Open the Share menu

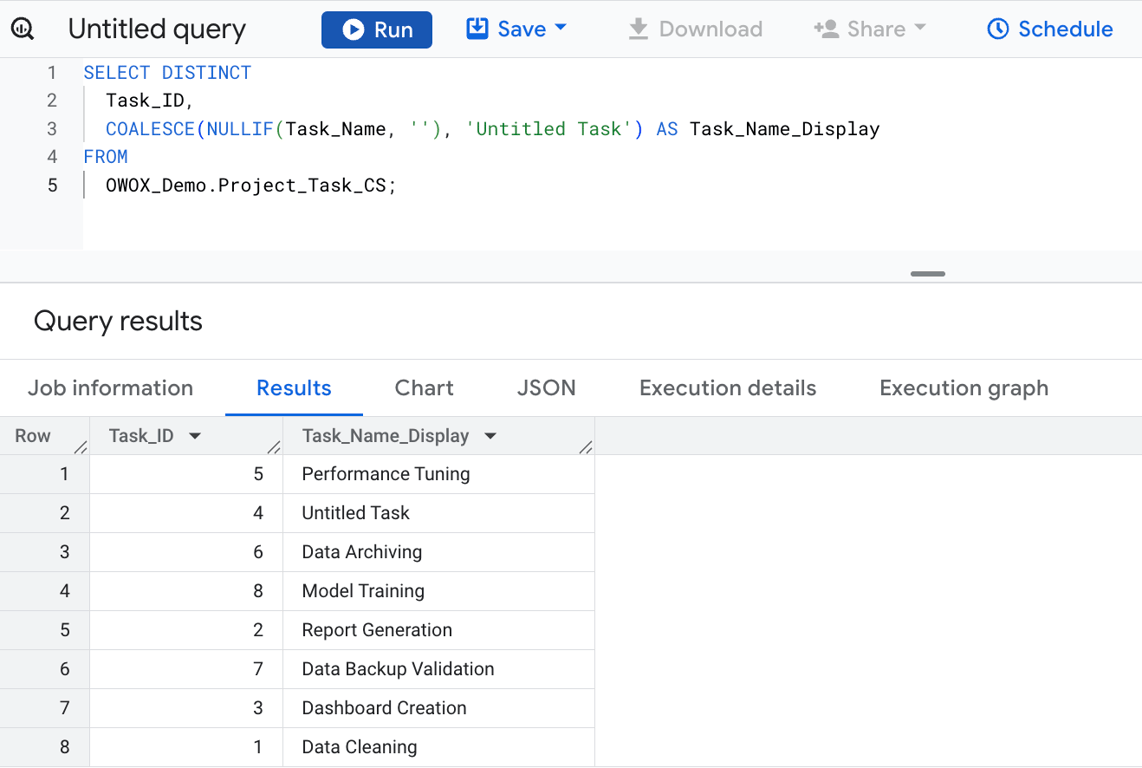point(870,29)
